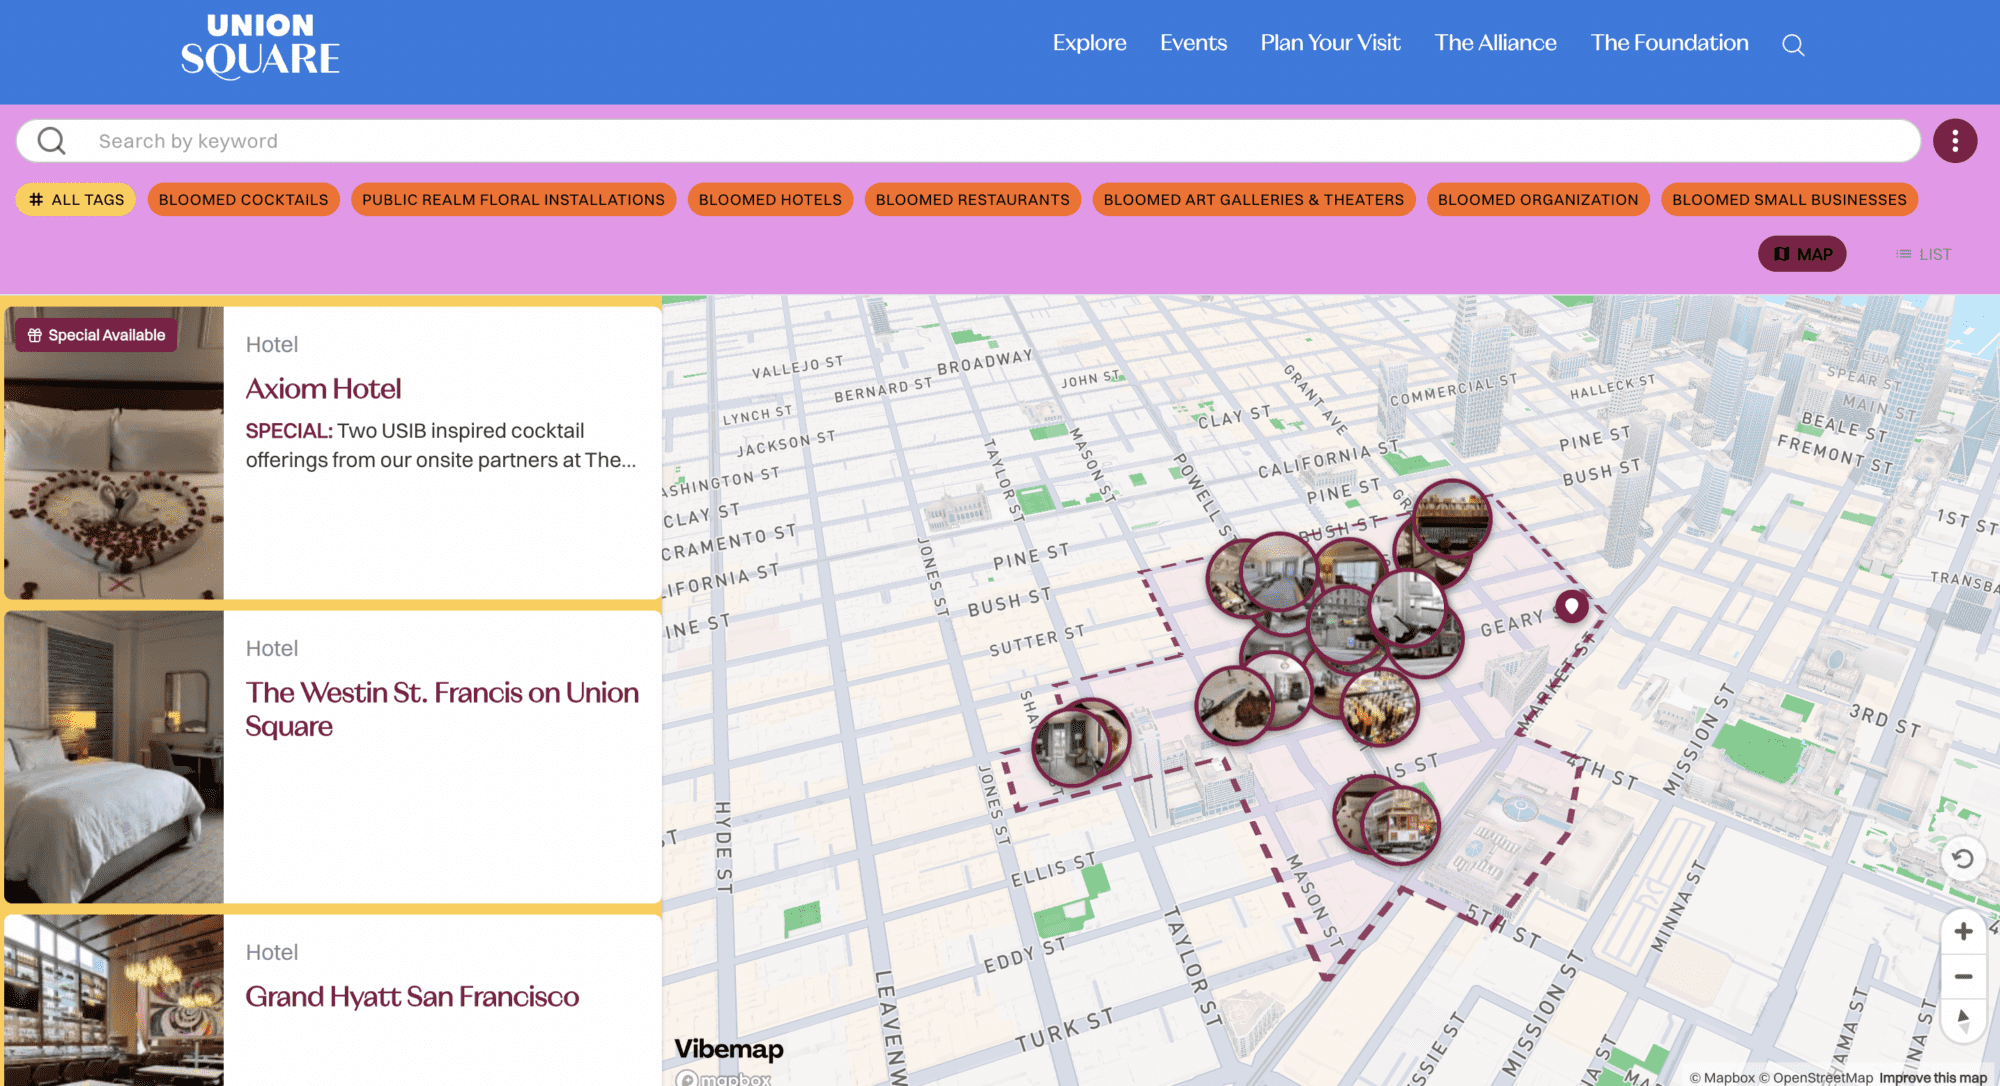This screenshot has width=2000, height=1086.
Task: Click the Vibemap logo on the map
Action: [x=729, y=1048]
